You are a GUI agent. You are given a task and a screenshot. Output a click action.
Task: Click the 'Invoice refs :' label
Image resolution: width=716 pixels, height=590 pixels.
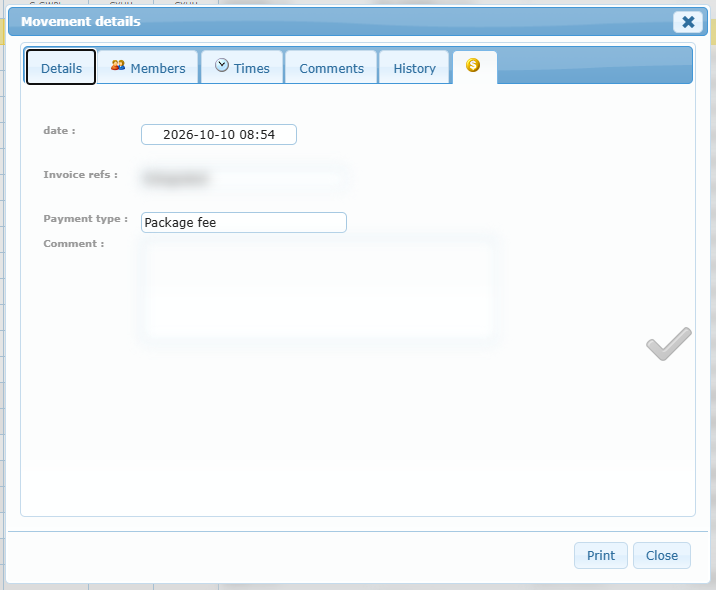[x=80, y=174]
